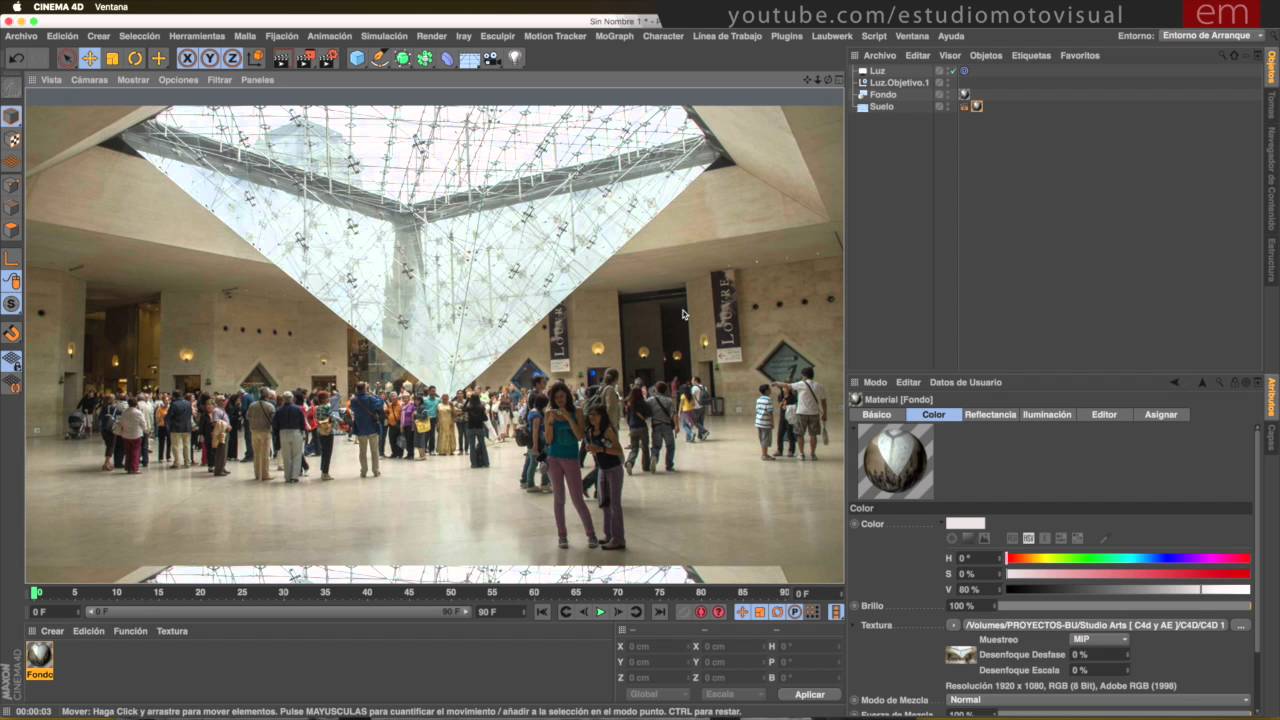Expand the Entorno de Arranque layout dropdown
The image size is (1280, 720).
pyautogui.click(x=1212, y=36)
